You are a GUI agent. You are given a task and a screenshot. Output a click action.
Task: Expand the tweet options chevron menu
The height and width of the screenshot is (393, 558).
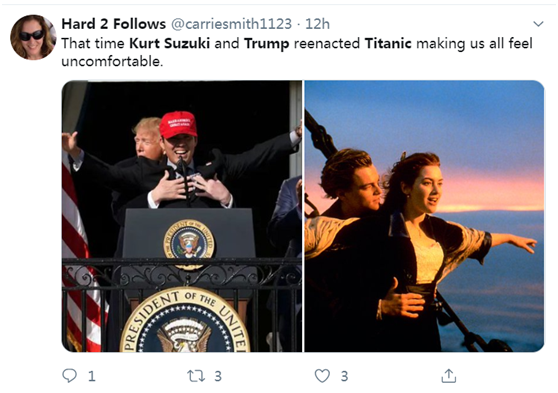(538, 24)
